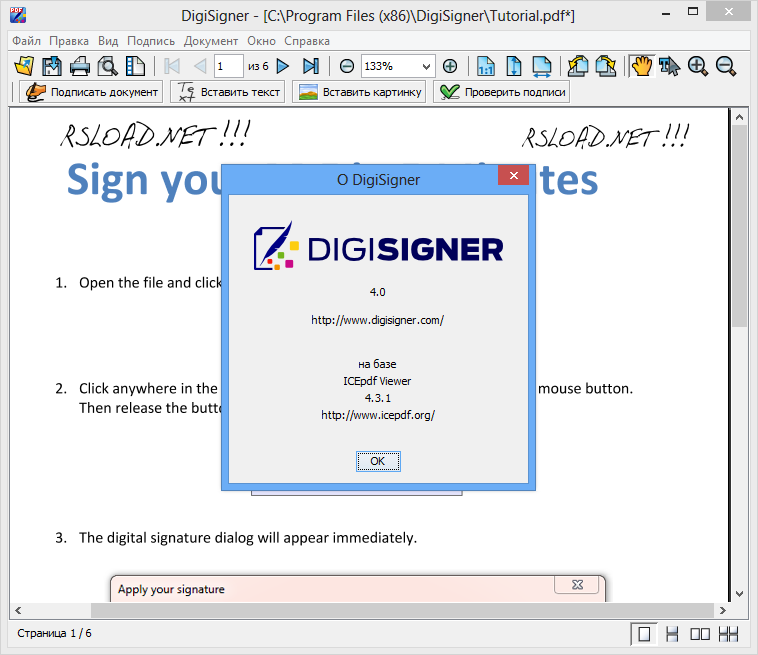Enable two-page continuous view
758x655 pixels.
coord(728,634)
